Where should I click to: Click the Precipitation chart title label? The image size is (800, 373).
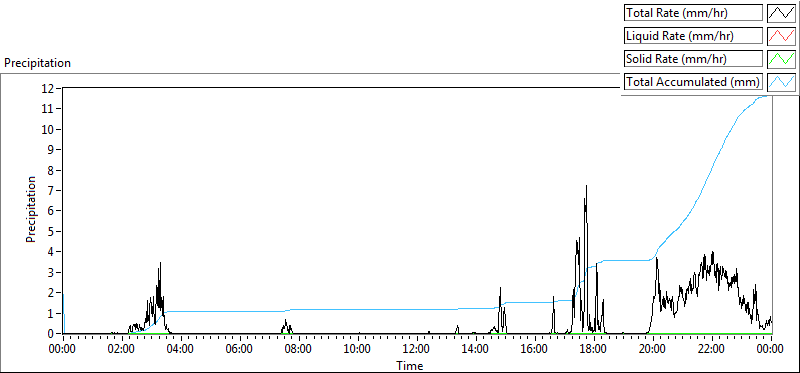[37, 63]
